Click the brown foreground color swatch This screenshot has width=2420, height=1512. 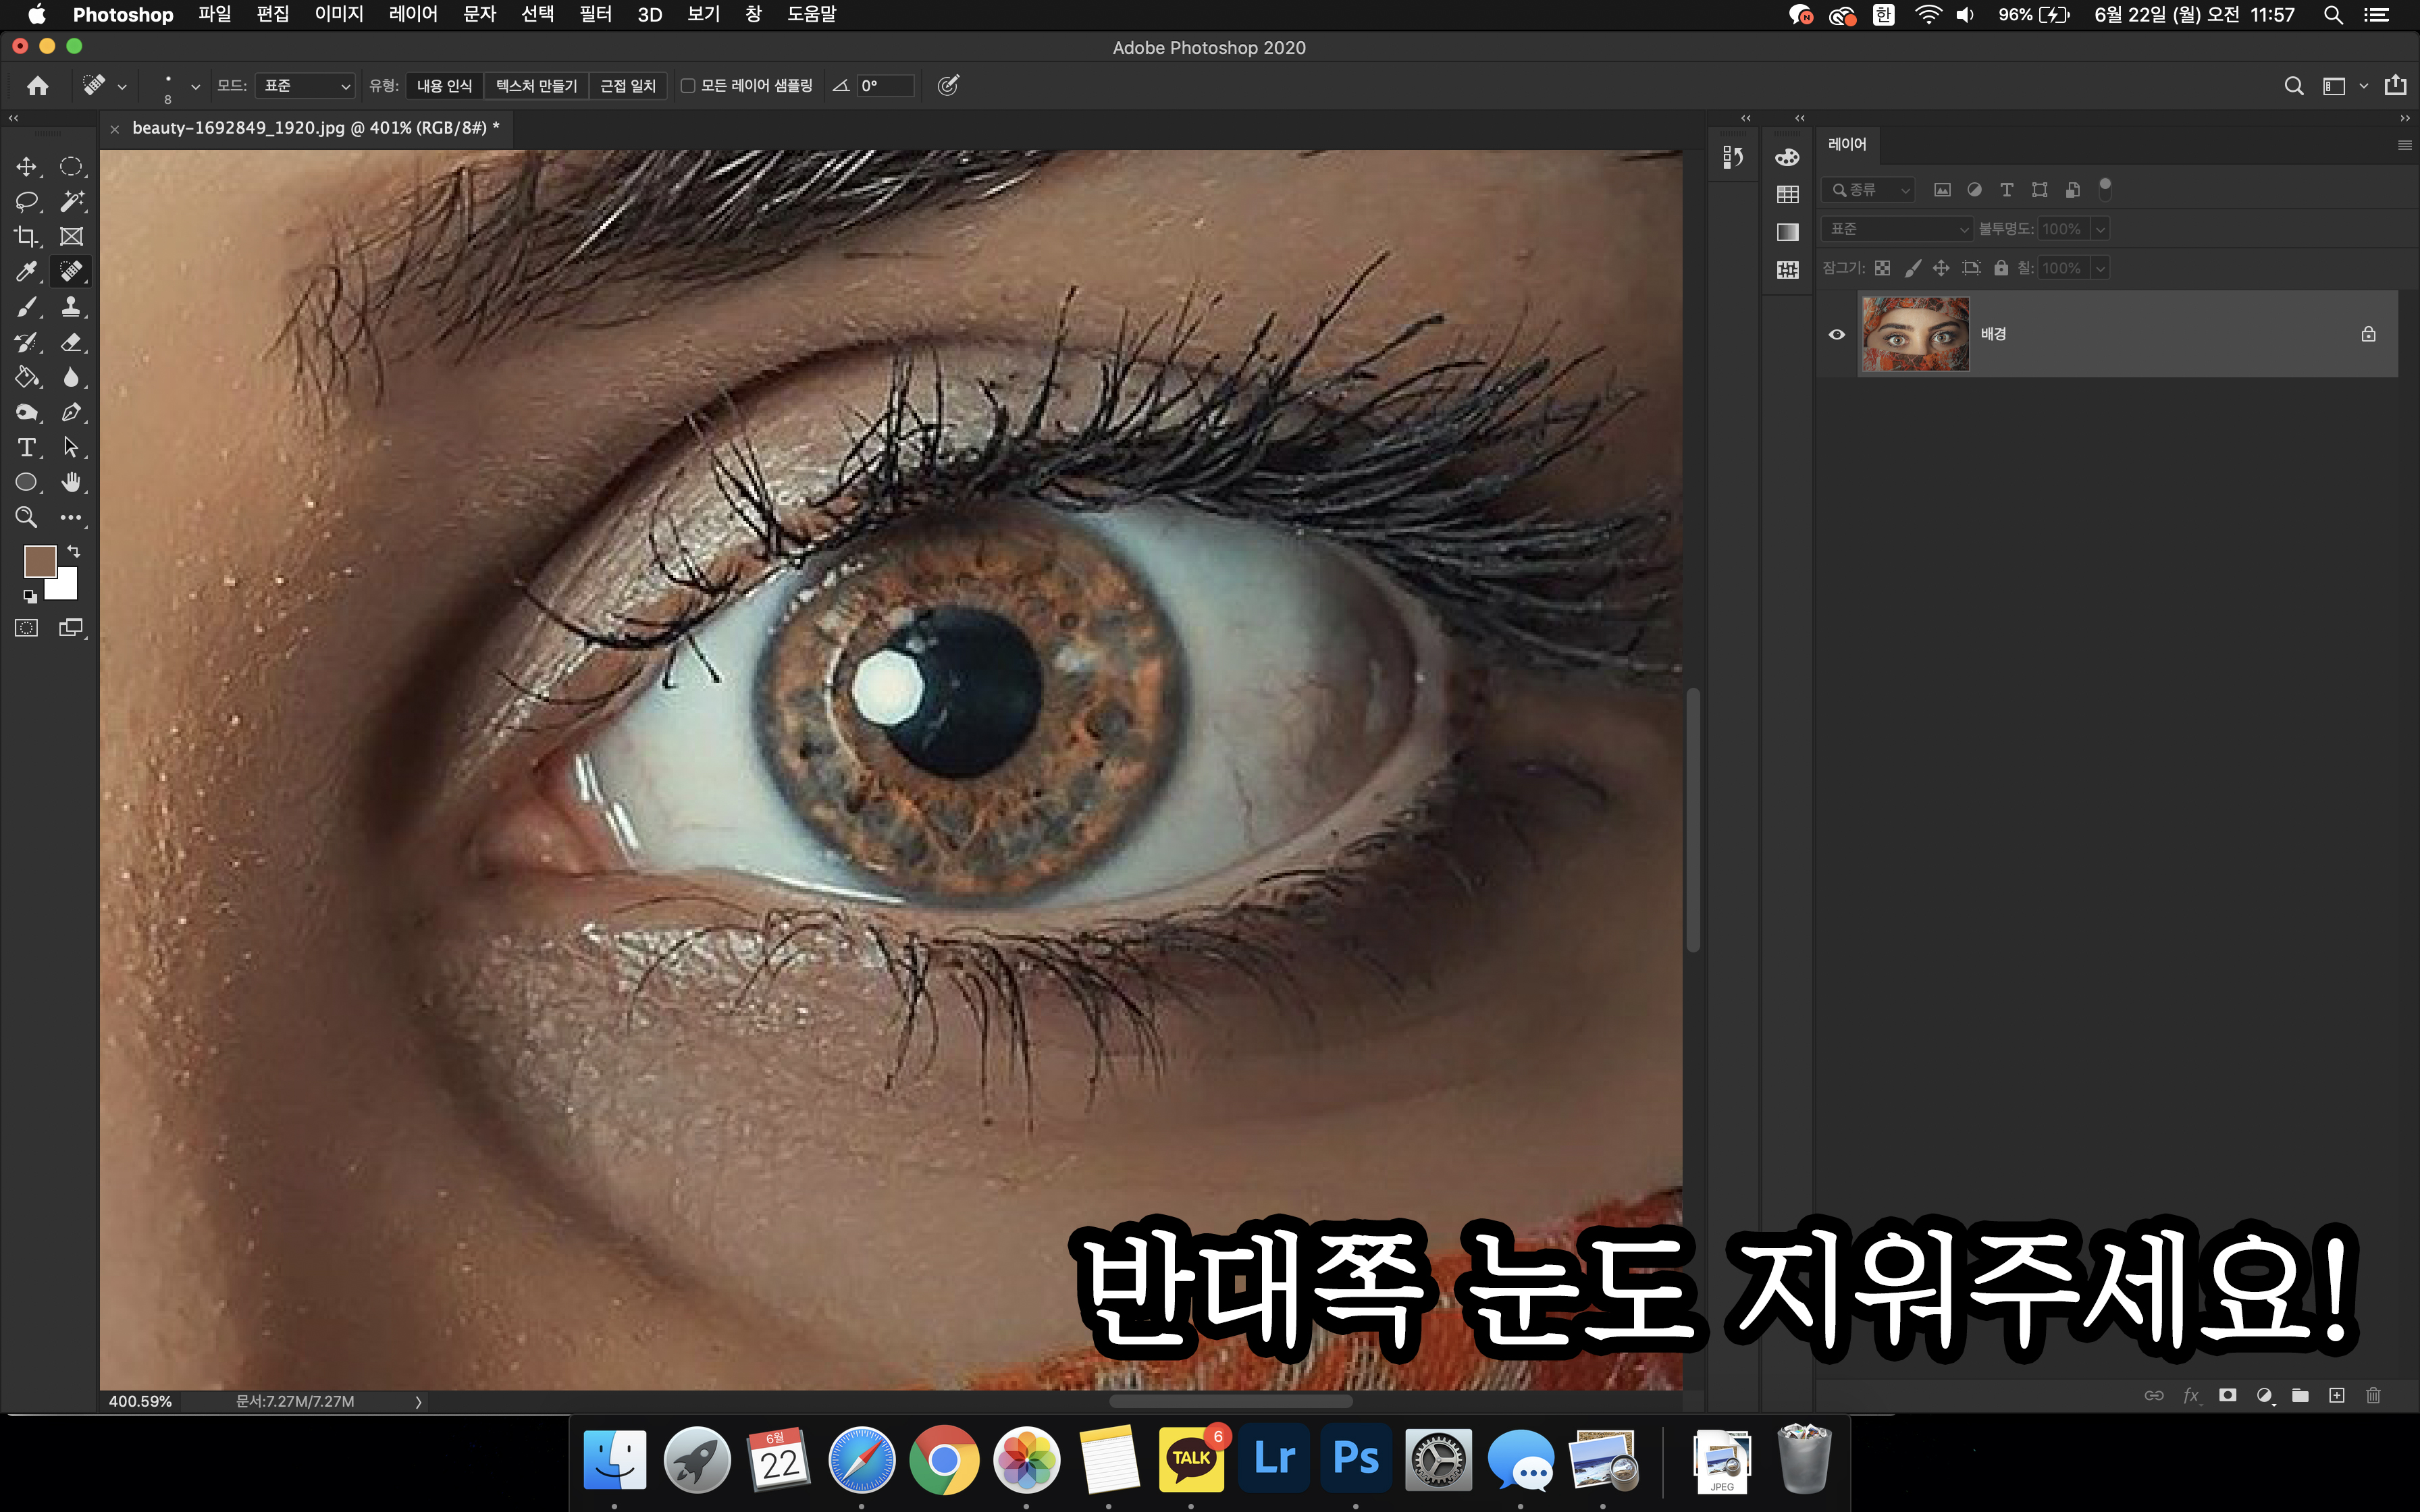coord(39,561)
